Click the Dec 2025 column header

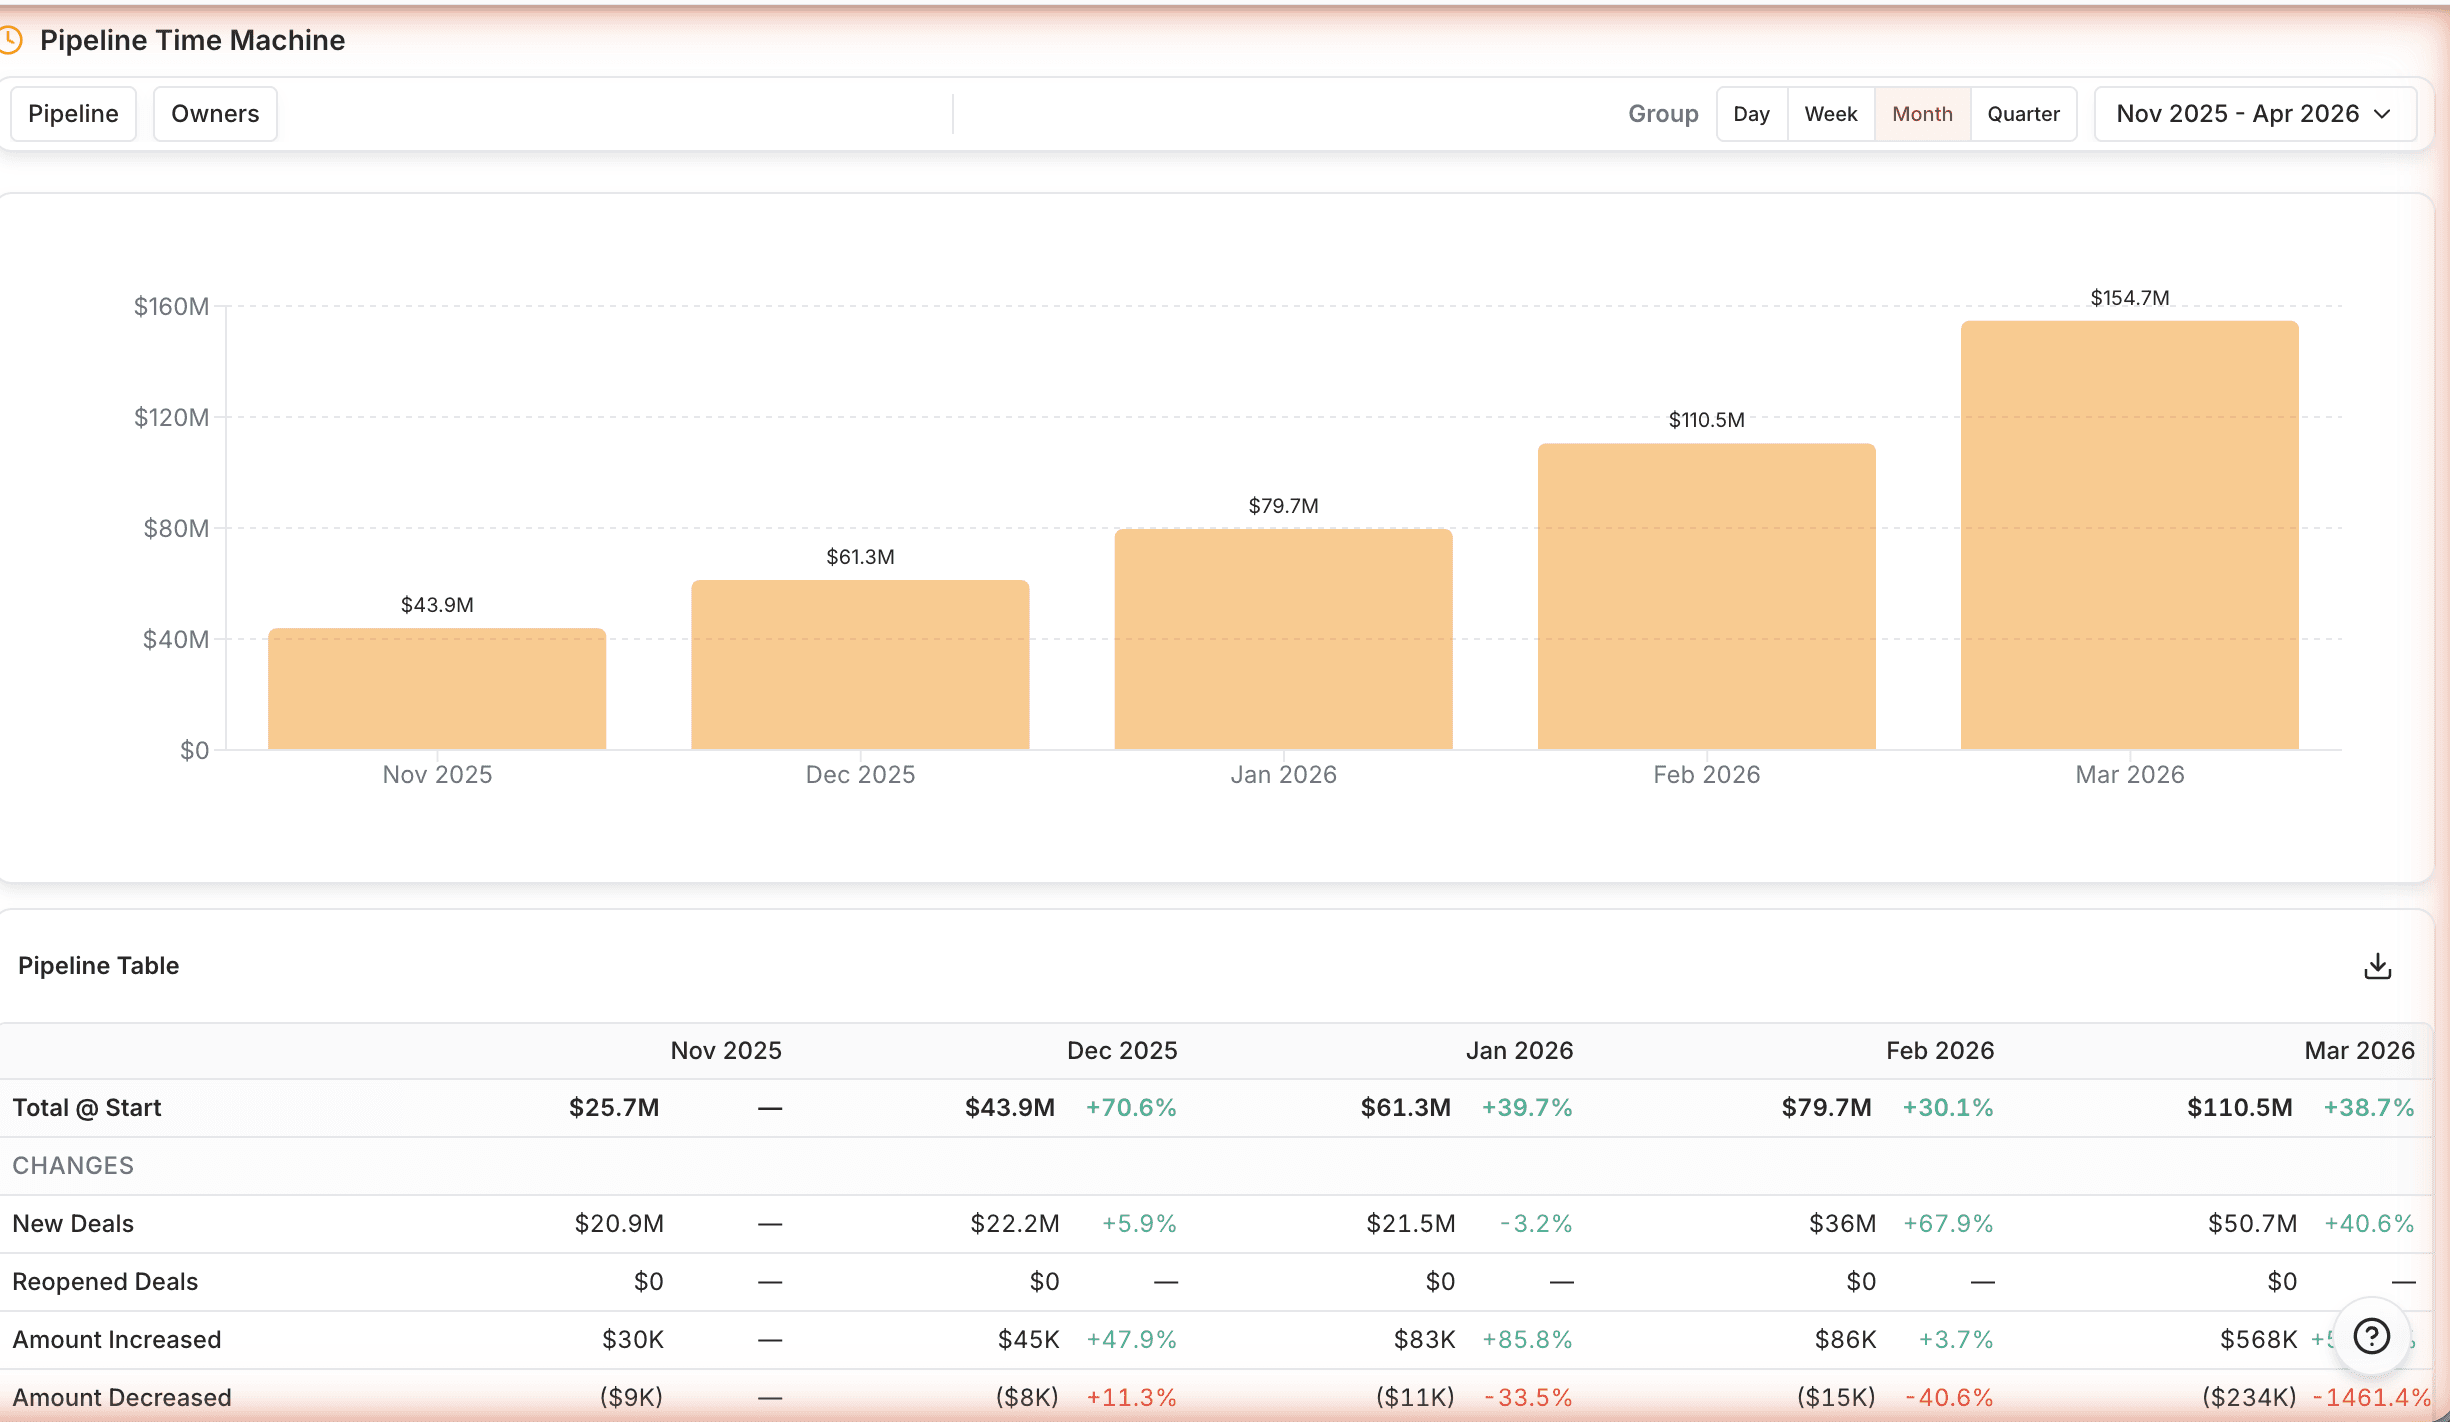[1121, 1051]
